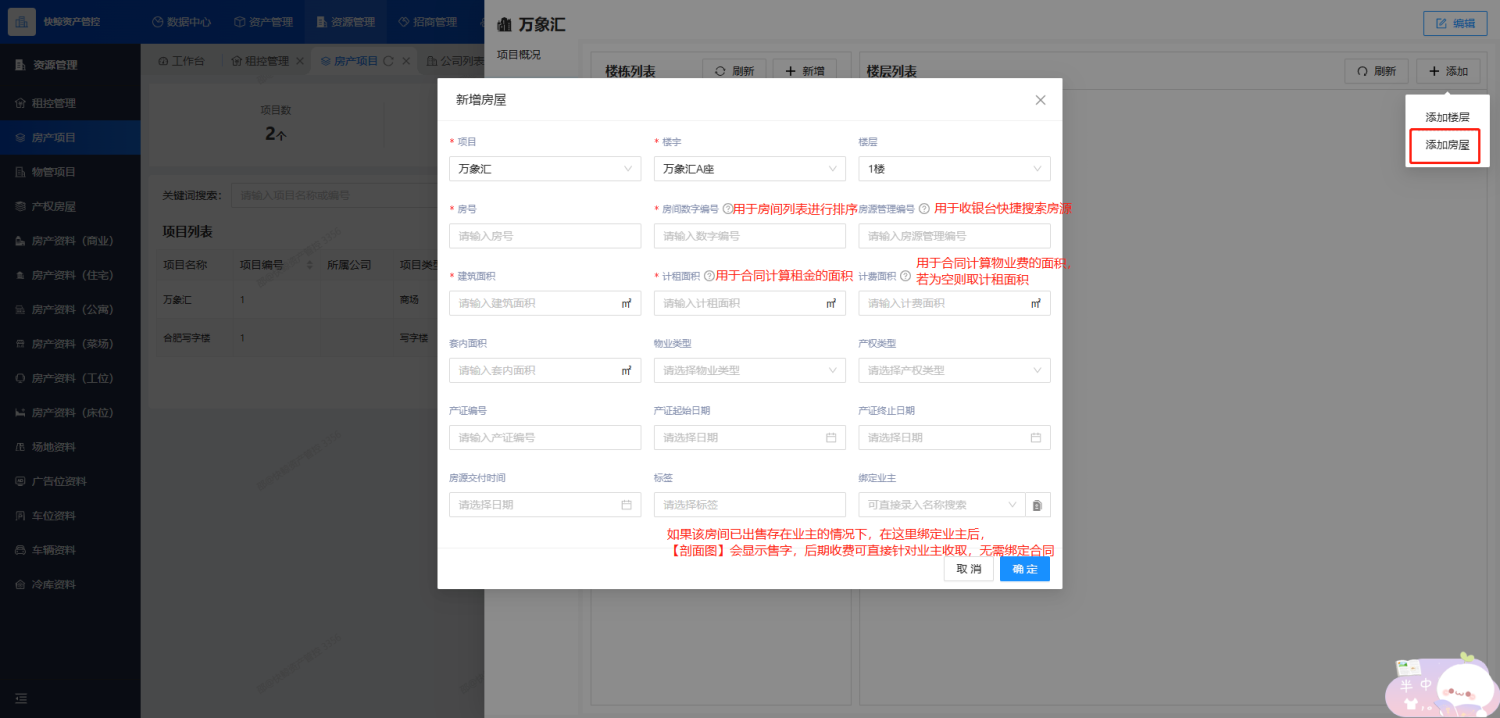Viewport: 1500px width, 718px height.
Task: Select 添加楼层 from the dropdown menu
Action: click(x=1447, y=117)
